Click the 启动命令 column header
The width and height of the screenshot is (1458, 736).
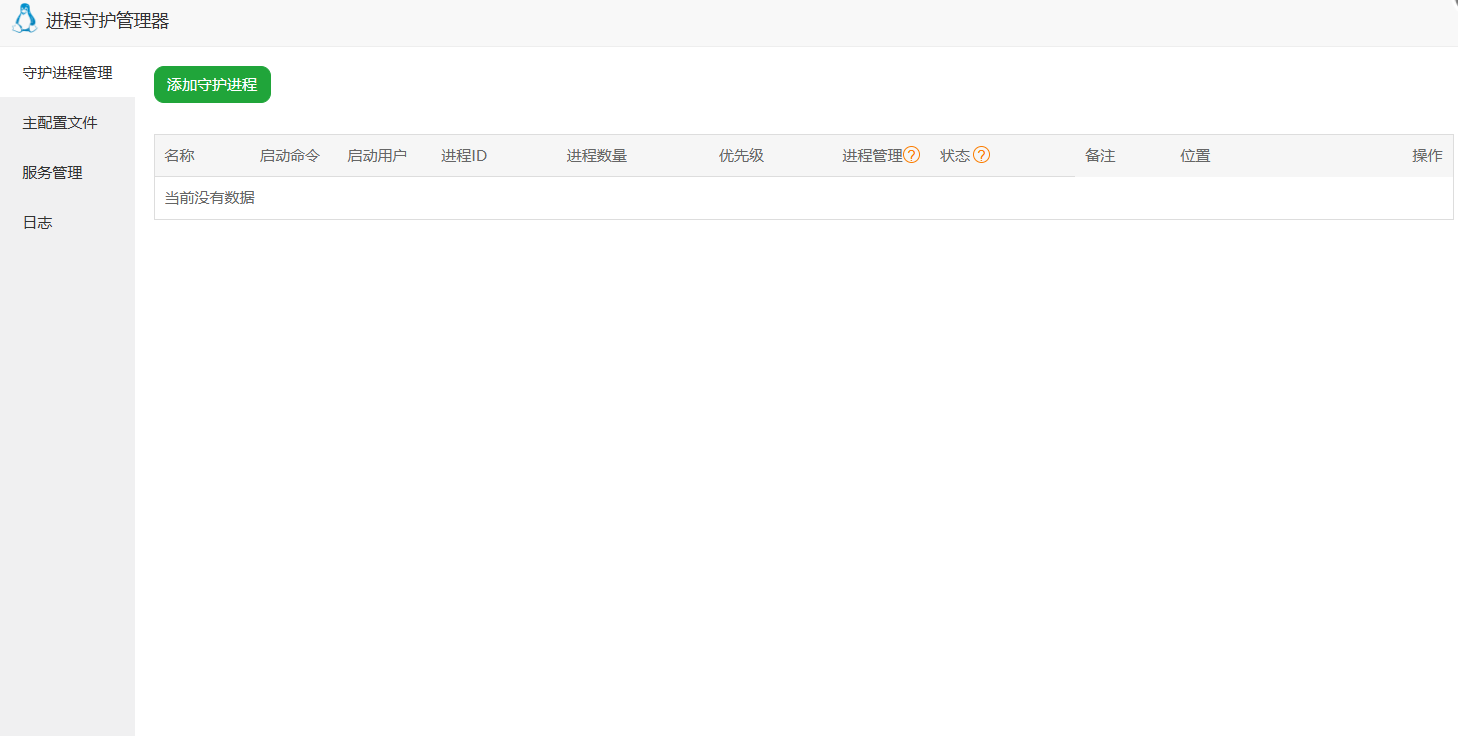pos(289,155)
